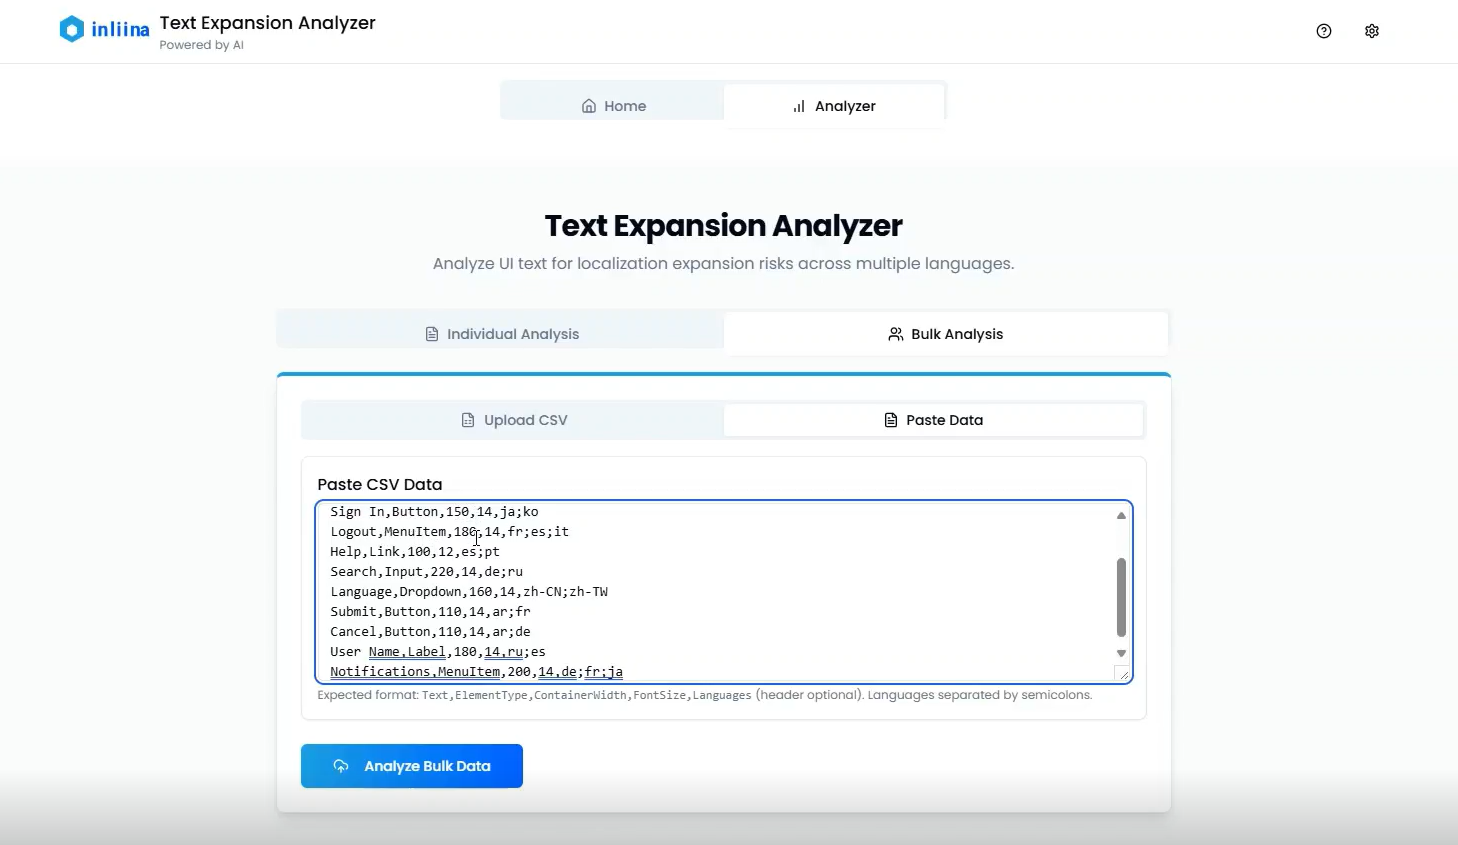Click inside the Paste CSV Data text area
Screen dimensions: 1458x845
point(700,590)
